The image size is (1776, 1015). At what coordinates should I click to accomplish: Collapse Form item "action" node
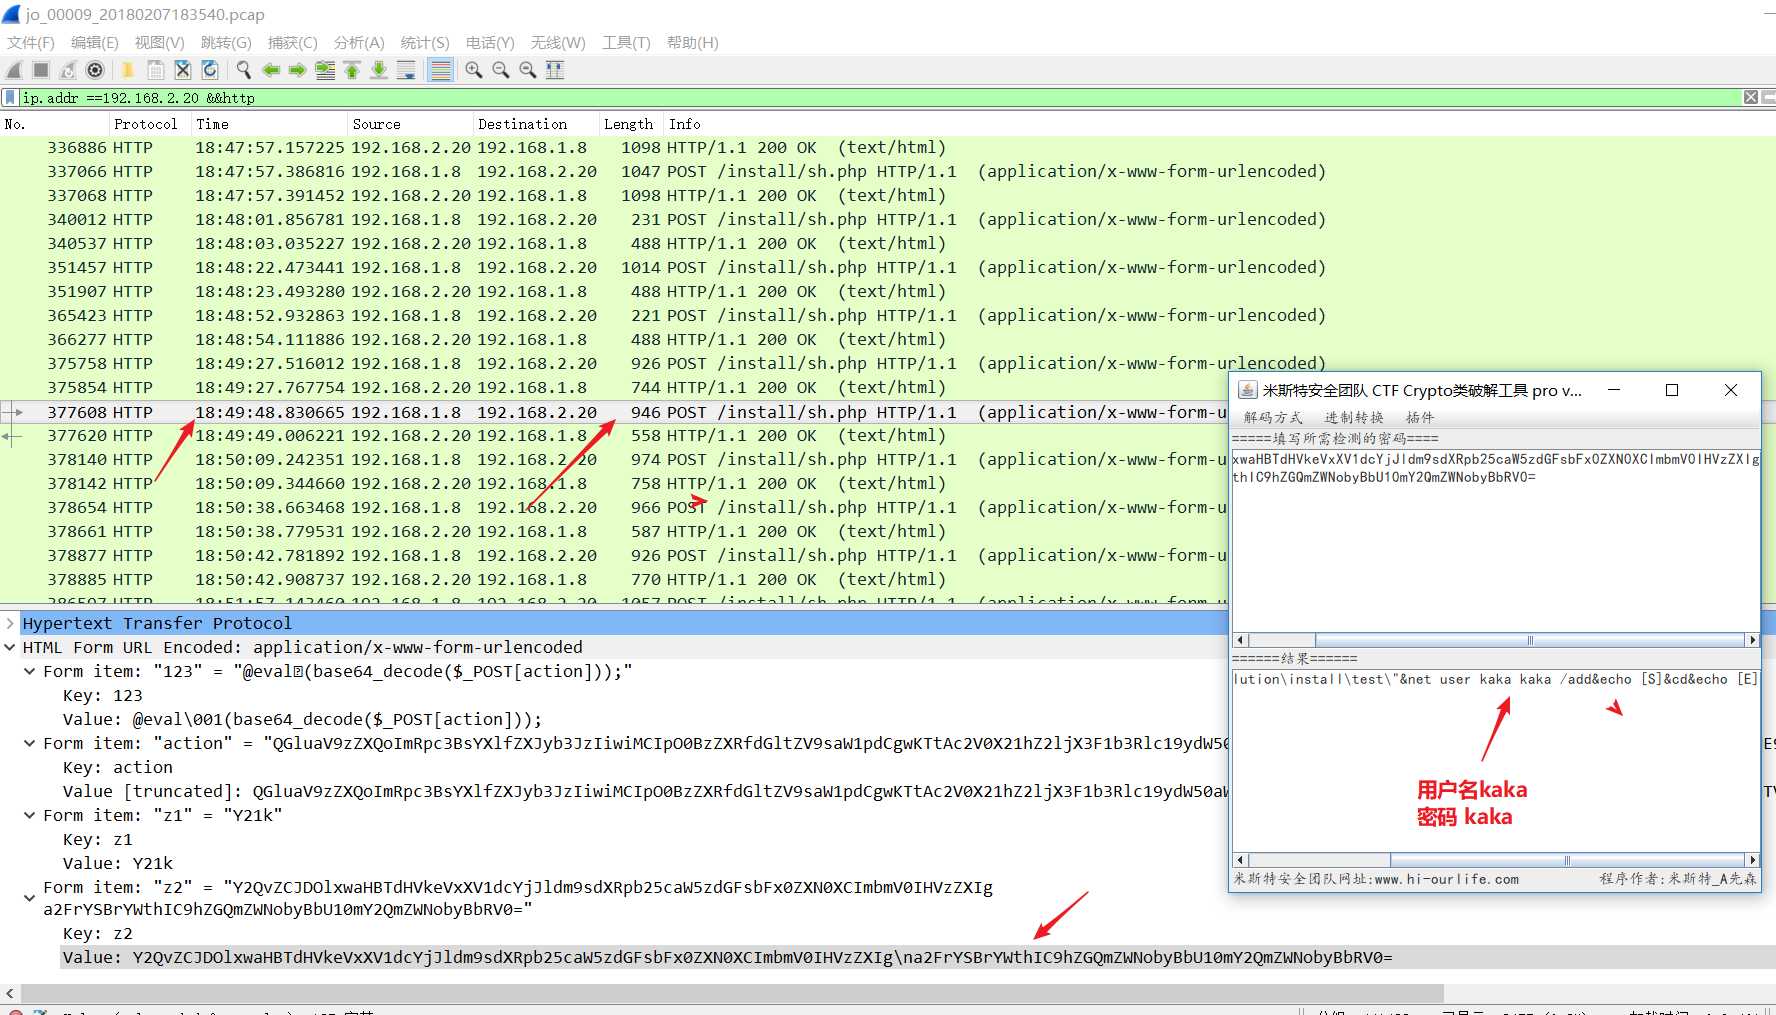tap(30, 743)
